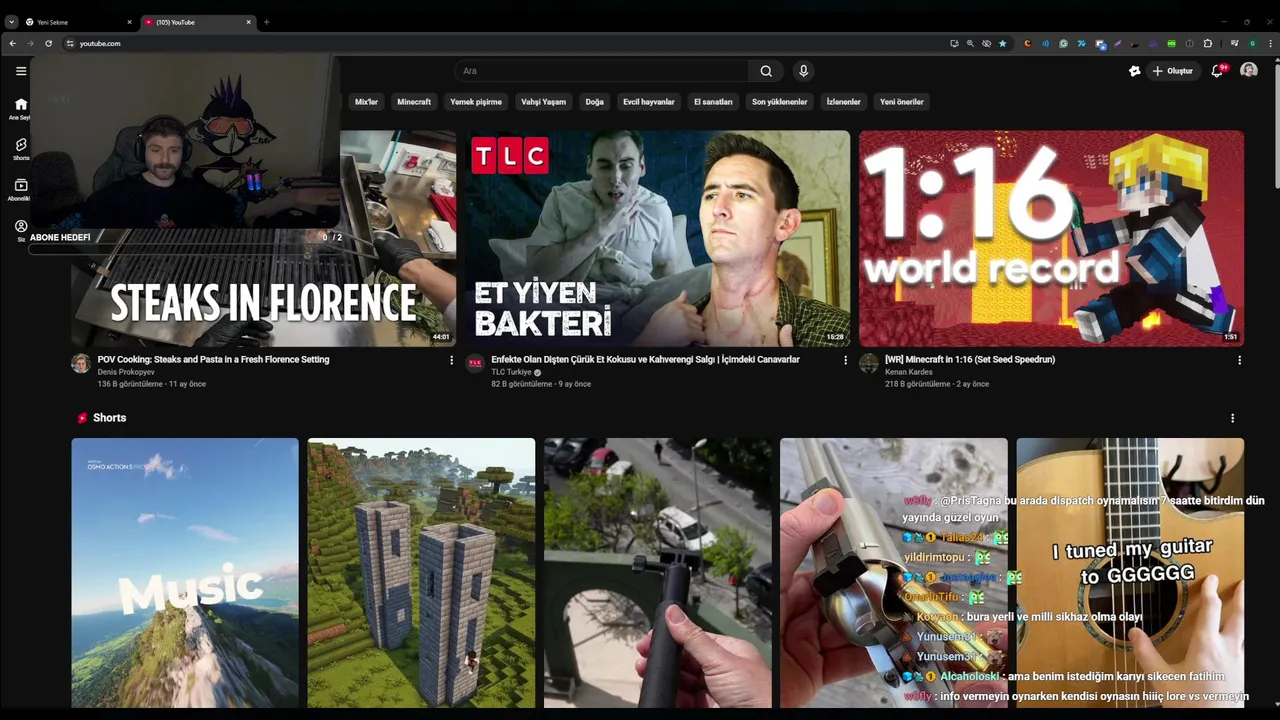The width and height of the screenshot is (1280, 720).
Task: Open POV Cooking: Steaks and Pasta title
Action: (x=213, y=359)
